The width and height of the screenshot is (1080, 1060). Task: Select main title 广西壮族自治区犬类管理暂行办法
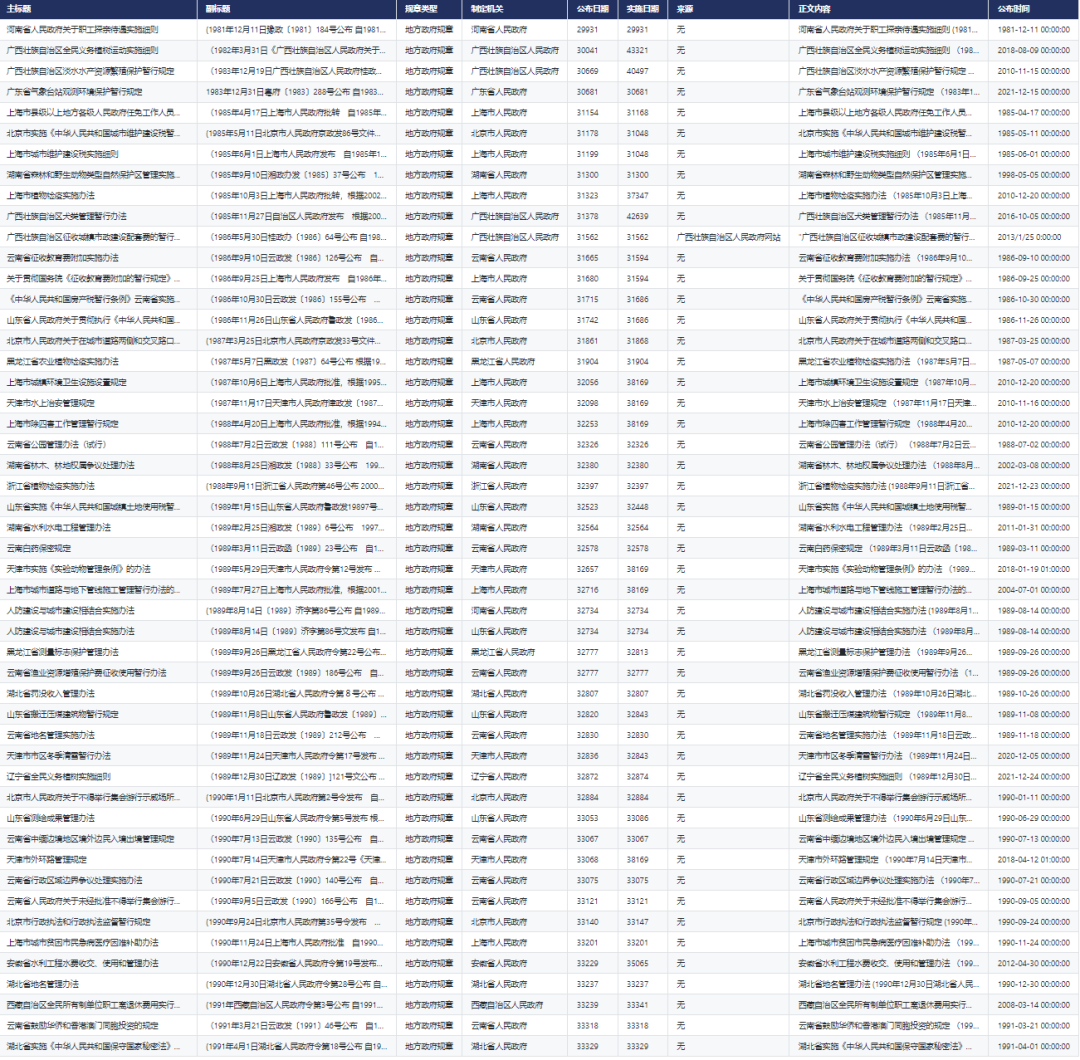click(67, 216)
